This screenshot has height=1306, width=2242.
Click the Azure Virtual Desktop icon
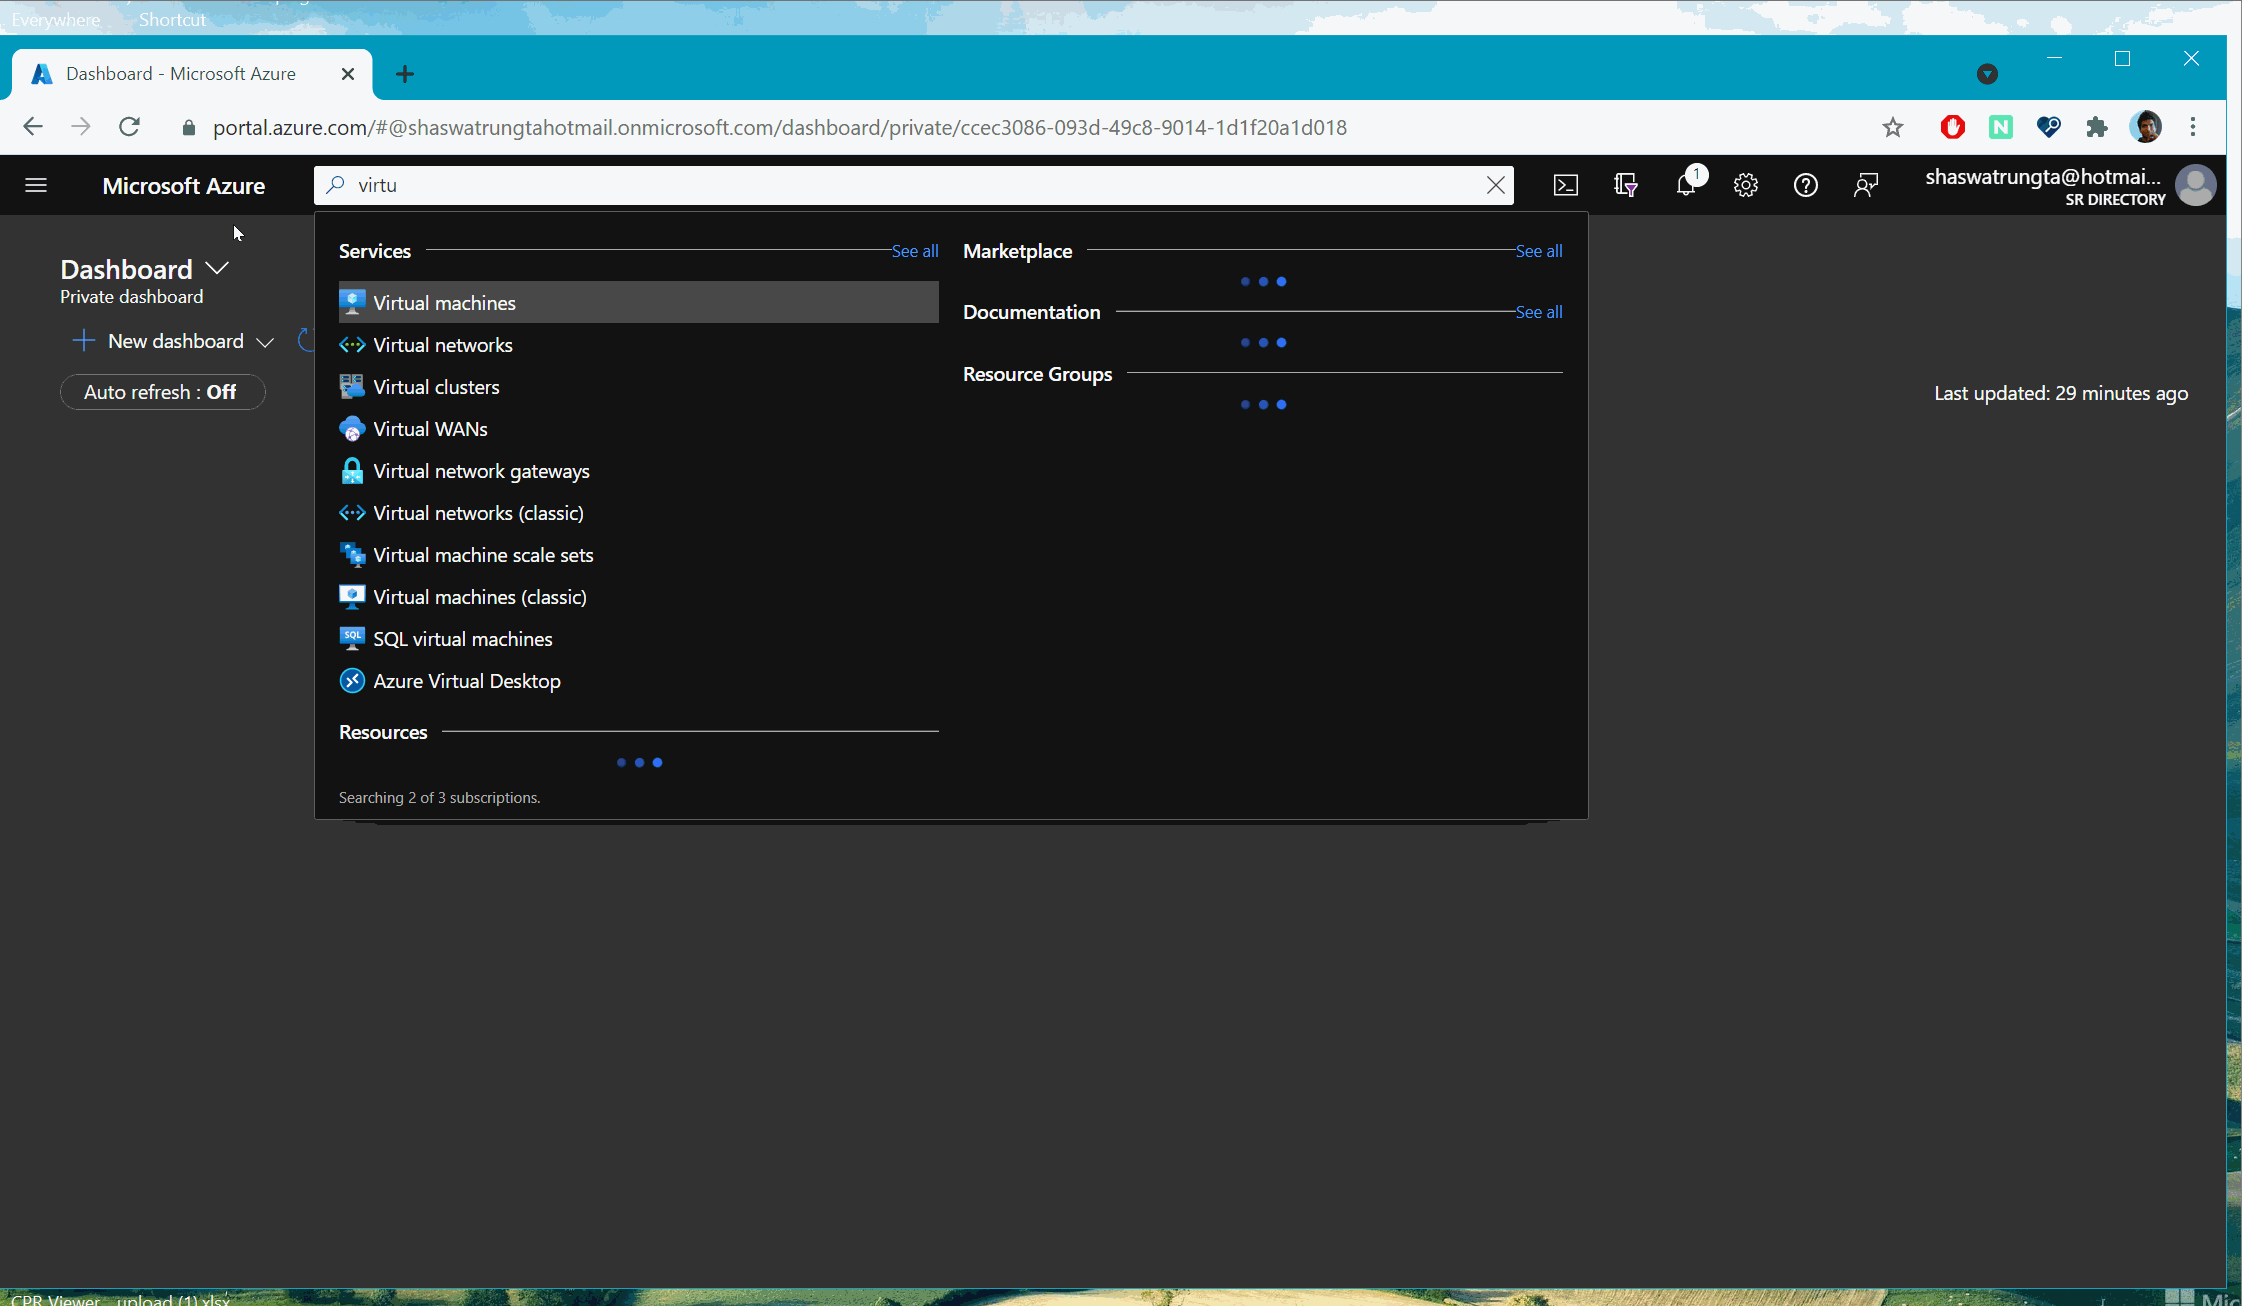click(352, 681)
